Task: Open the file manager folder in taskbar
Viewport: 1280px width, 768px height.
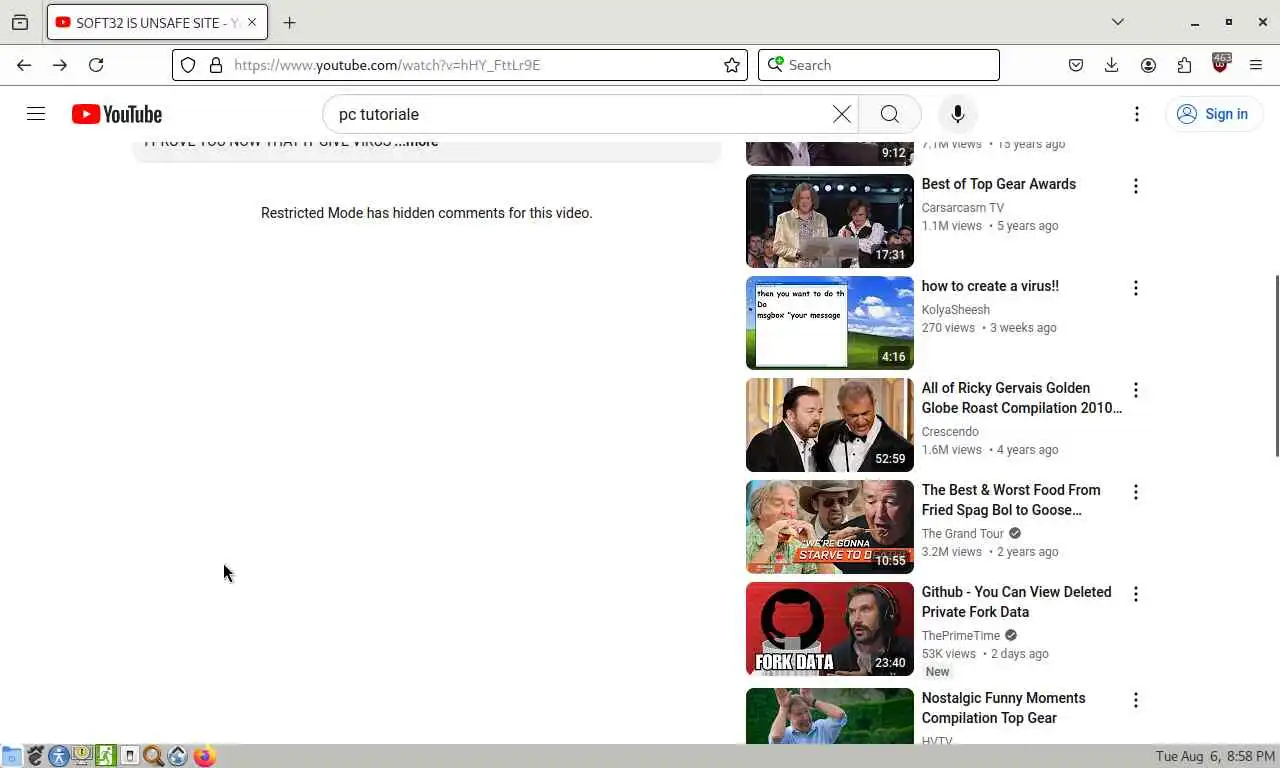Action: click(11, 756)
